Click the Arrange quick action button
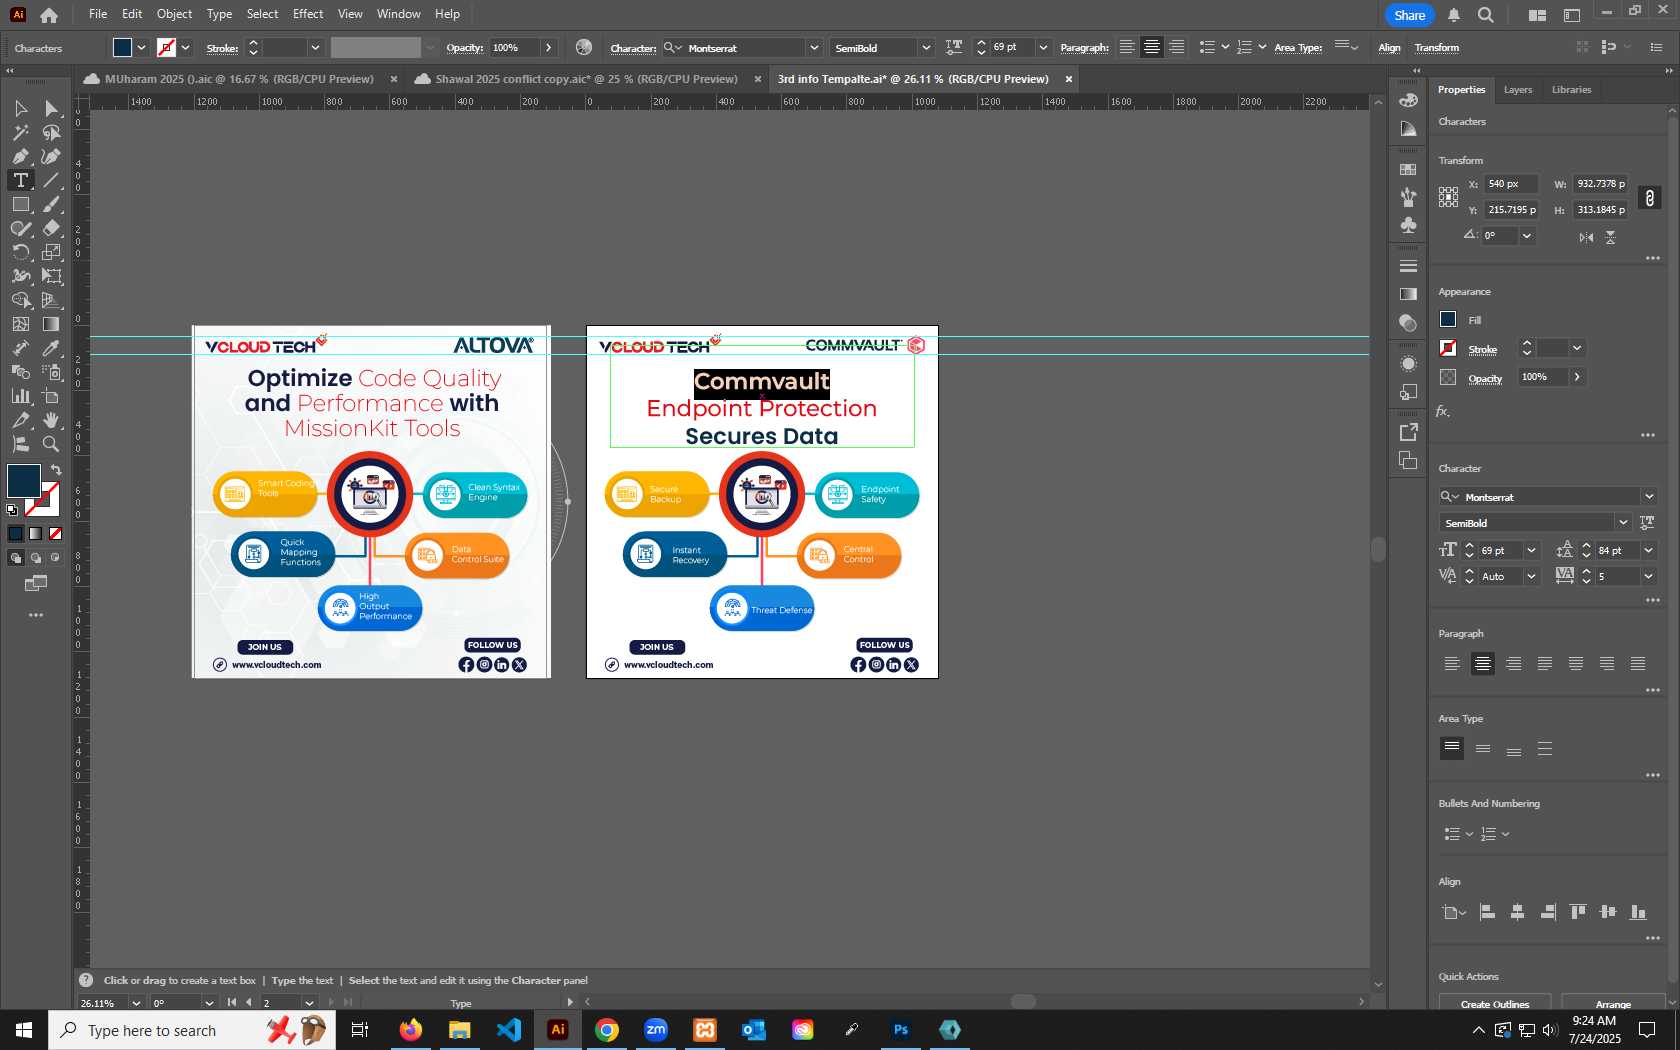 coord(1612,1003)
